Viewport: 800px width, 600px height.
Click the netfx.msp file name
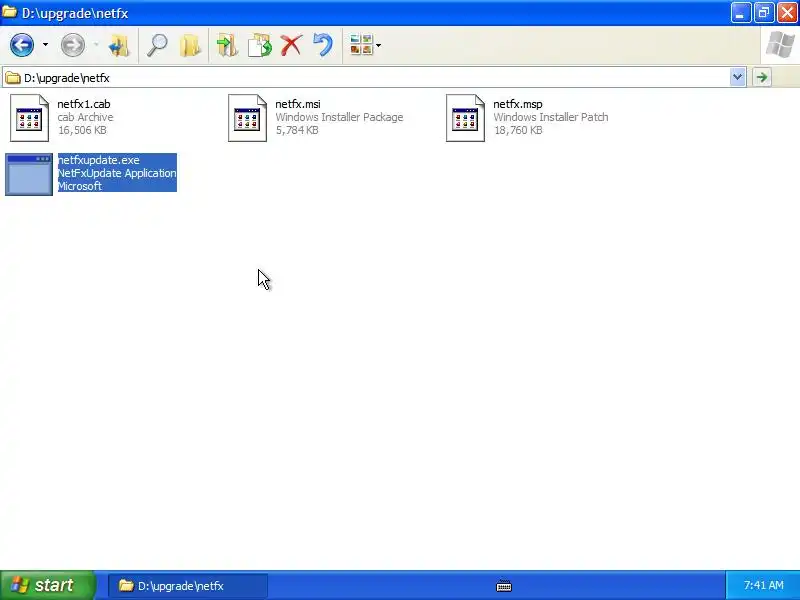coord(517,104)
